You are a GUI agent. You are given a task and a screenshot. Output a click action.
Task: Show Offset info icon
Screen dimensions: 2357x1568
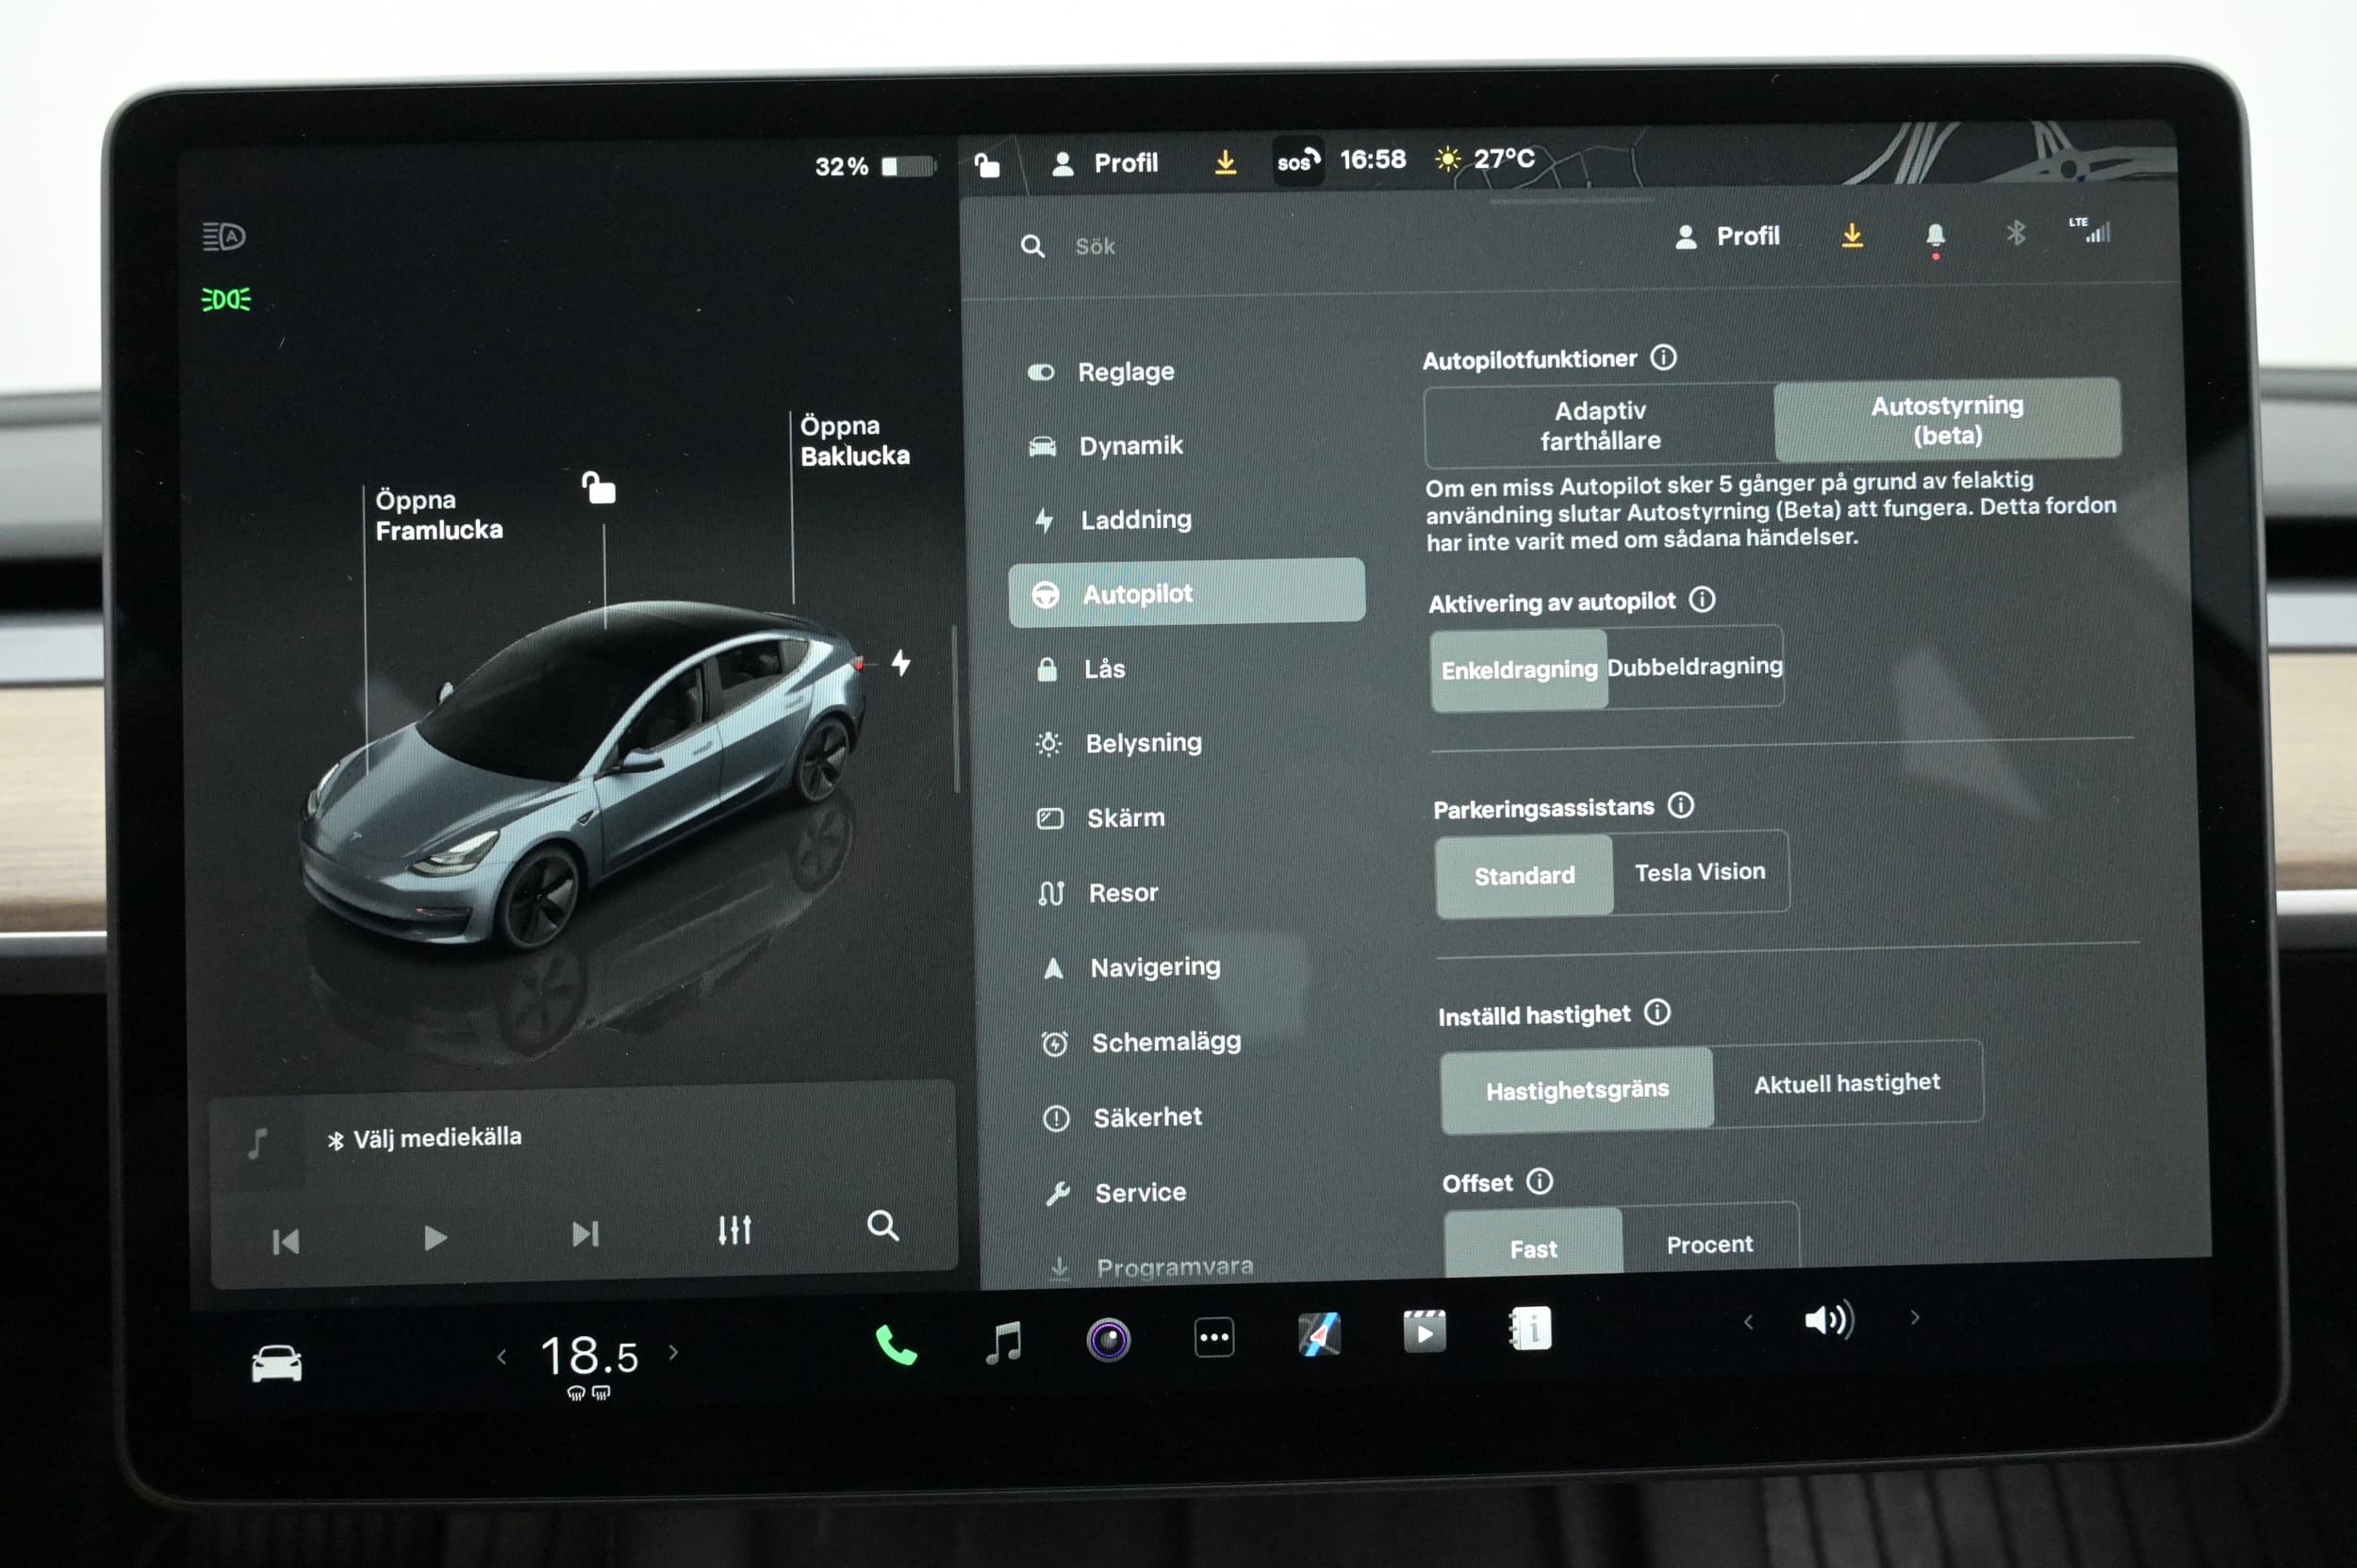coord(1540,1181)
